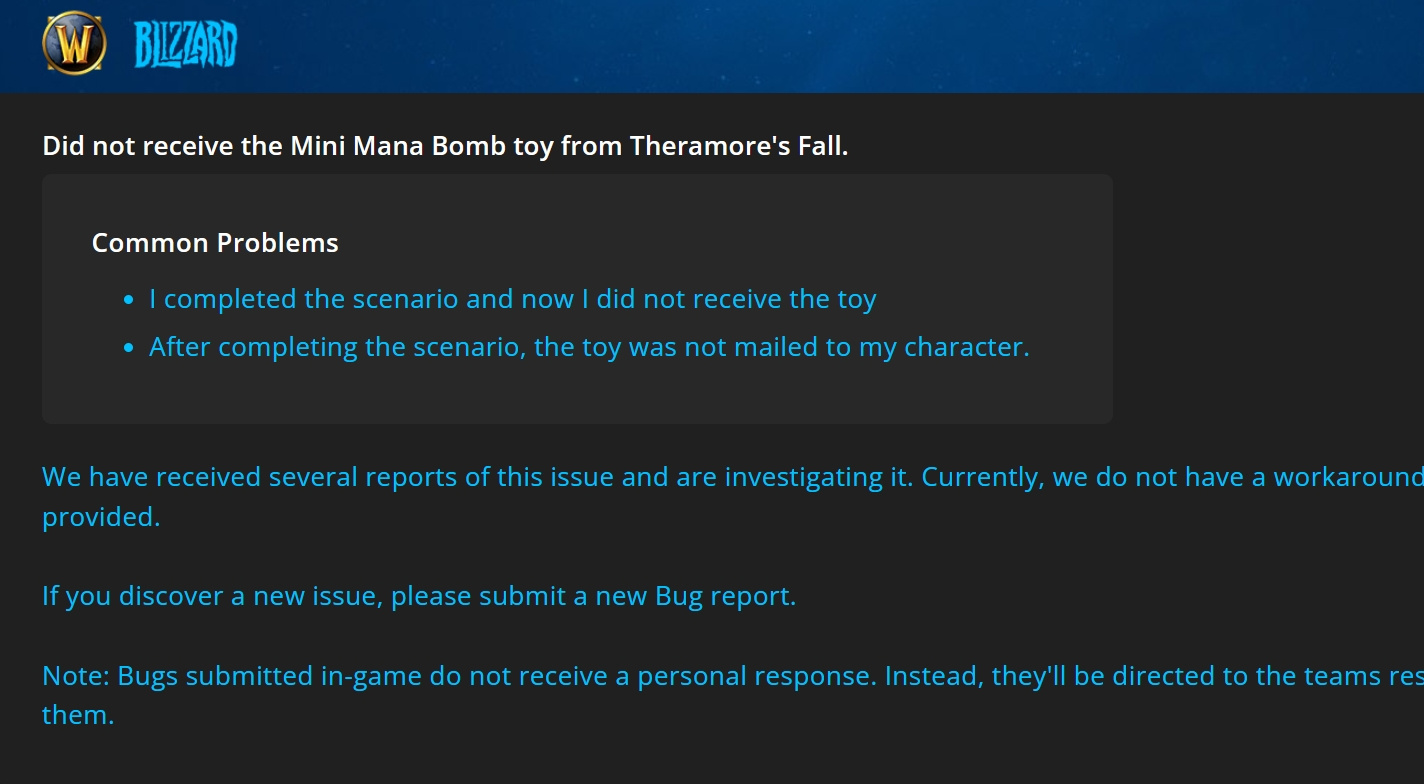
Task: Click empty blue header banner area
Action: coord(800,45)
